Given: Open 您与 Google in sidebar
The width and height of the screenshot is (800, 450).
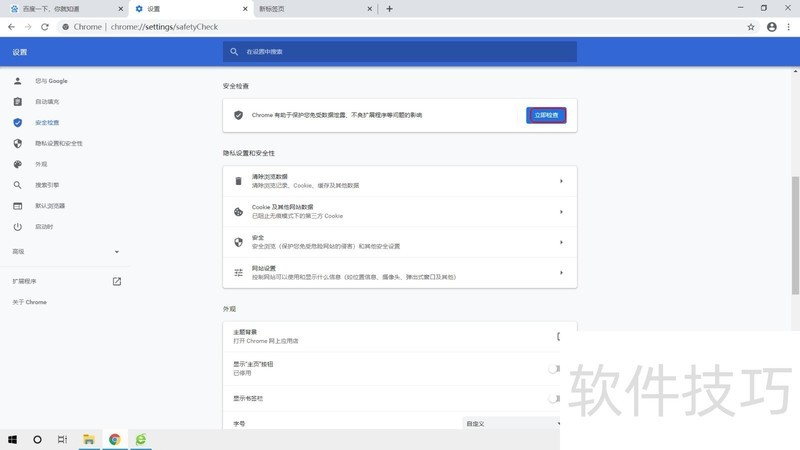Looking at the screenshot, I should [x=51, y=81].
